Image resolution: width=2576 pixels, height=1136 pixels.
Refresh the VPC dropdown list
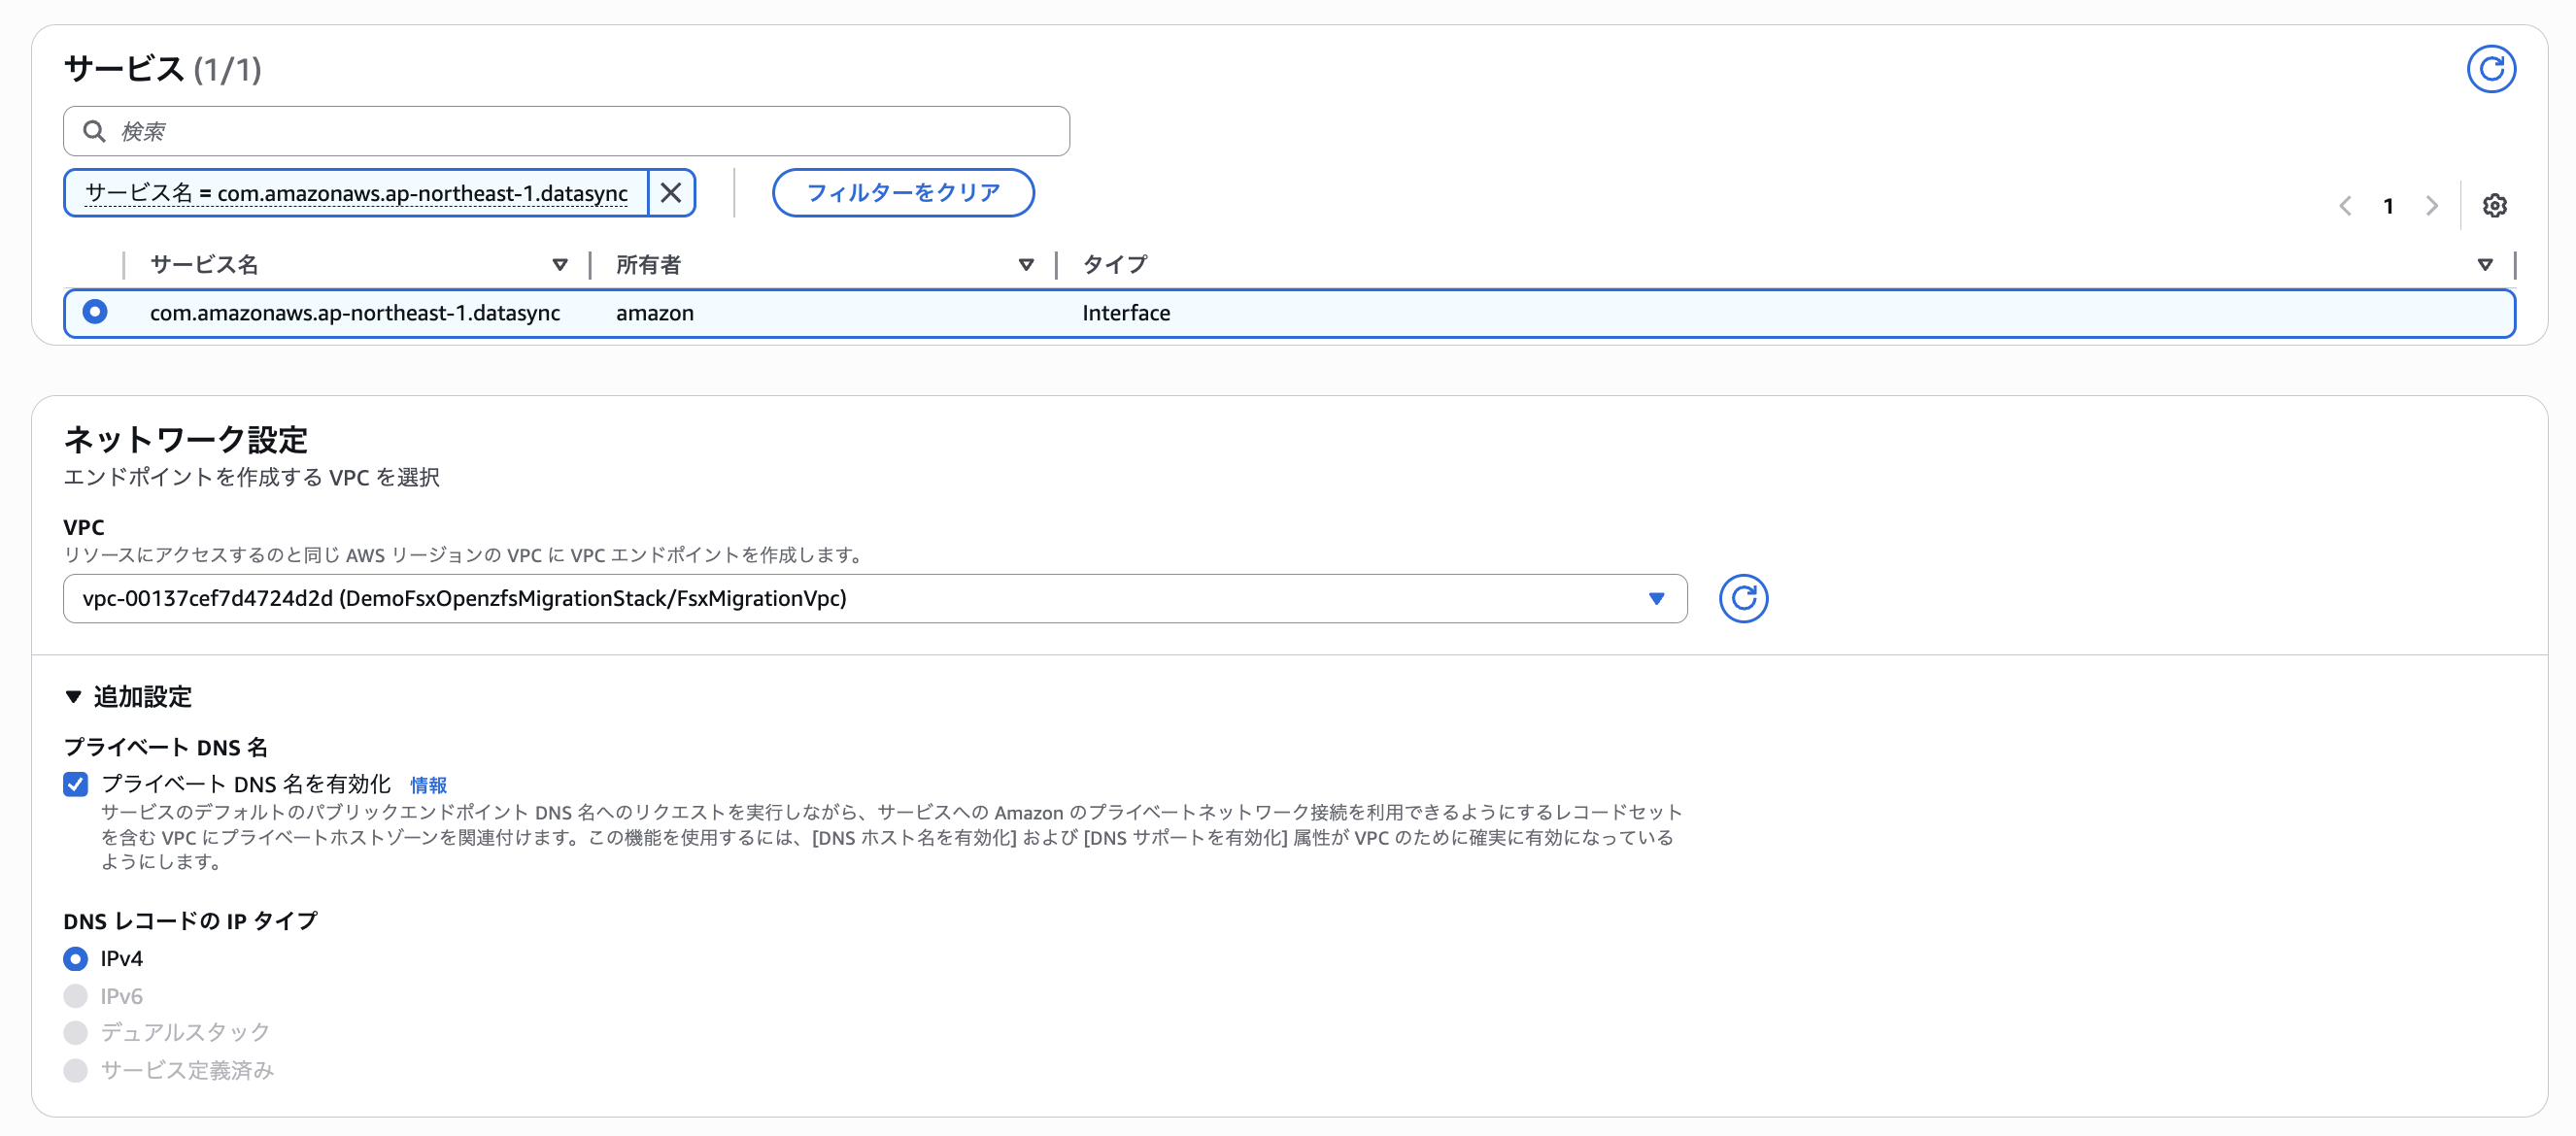(x=1743, y=598)
